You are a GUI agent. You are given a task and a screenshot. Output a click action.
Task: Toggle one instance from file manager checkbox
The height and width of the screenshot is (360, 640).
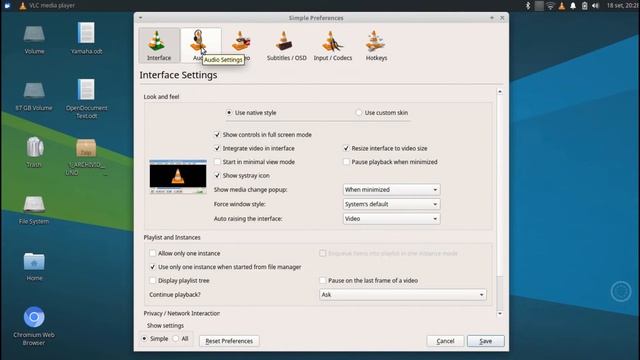pyautogui.click(x=225, y=267)
